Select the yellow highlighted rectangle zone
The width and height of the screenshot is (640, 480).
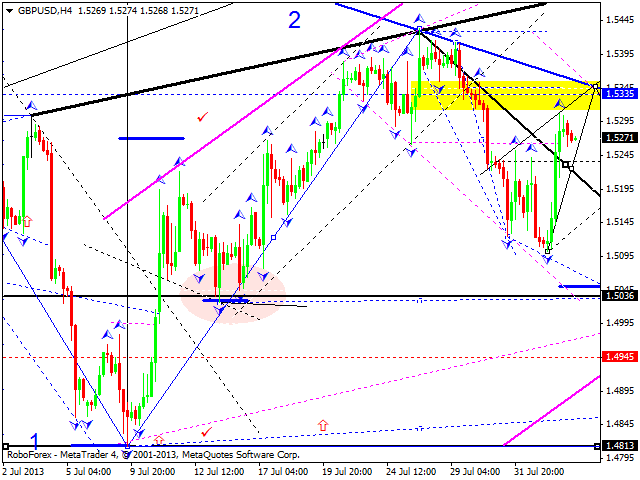[x=505, y=96]
